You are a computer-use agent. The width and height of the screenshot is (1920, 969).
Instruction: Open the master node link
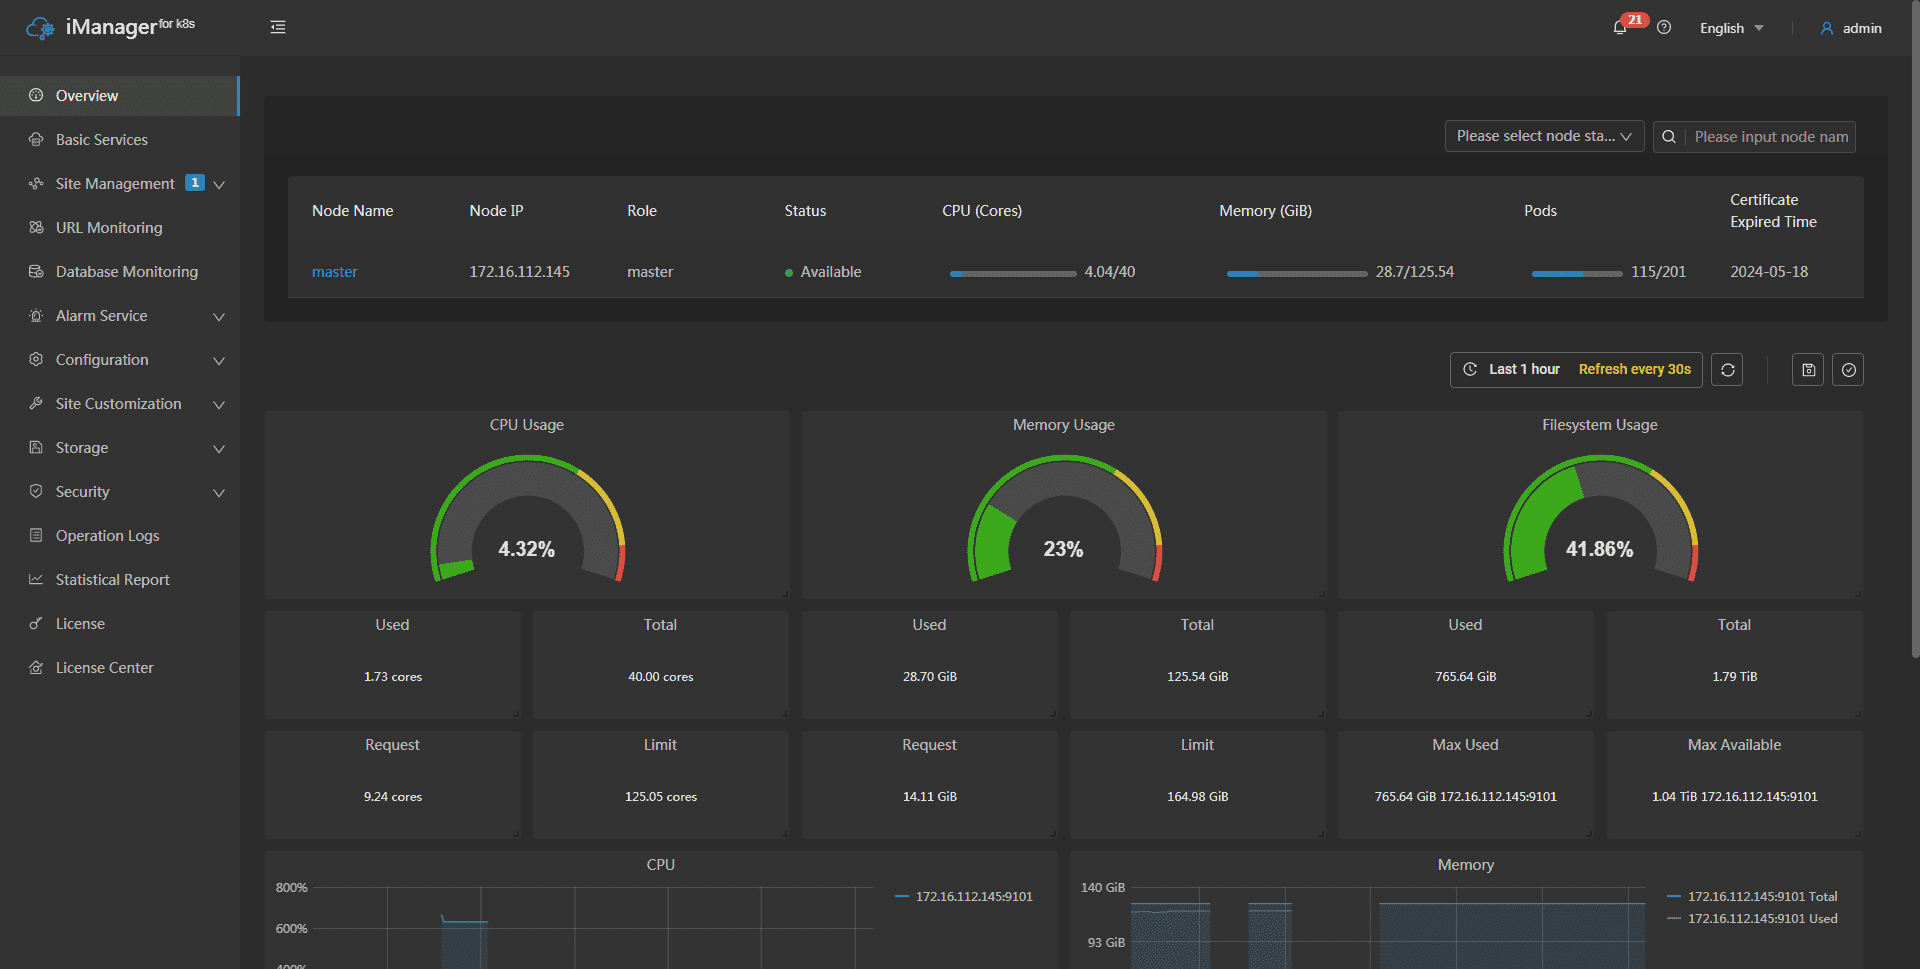coord(334,272)
